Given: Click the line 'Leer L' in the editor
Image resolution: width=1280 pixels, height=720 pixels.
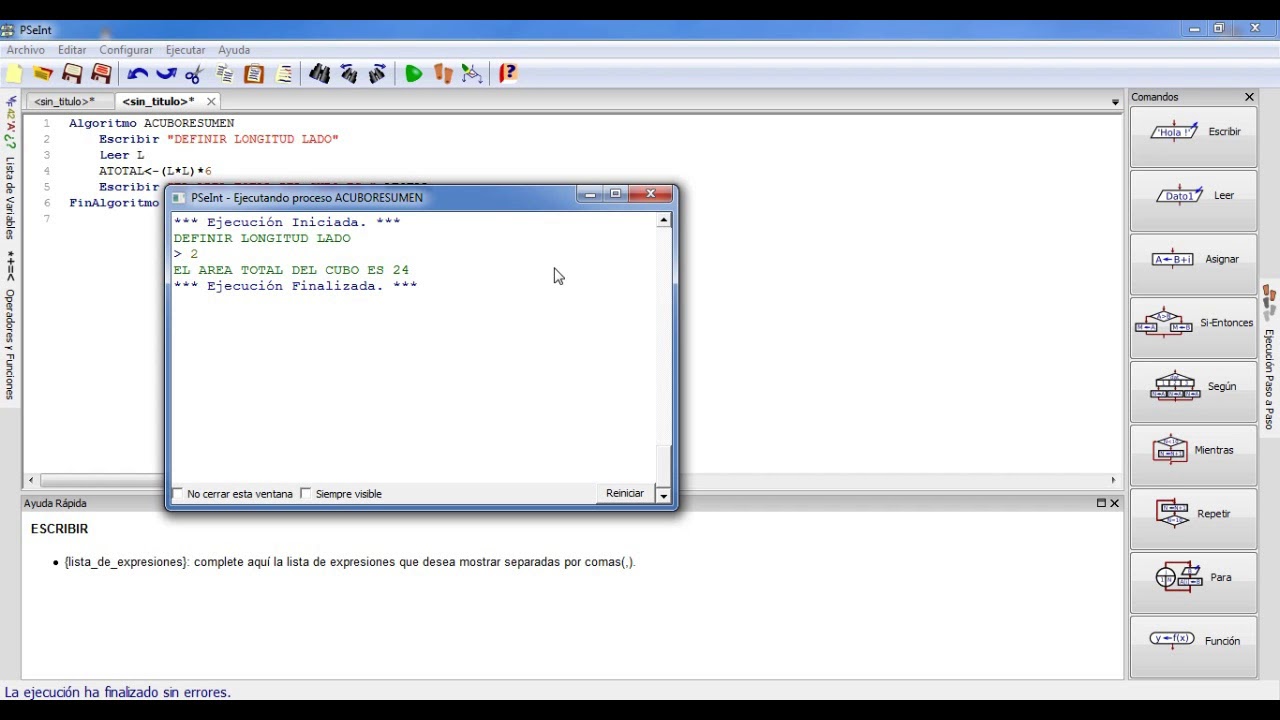Looking at the screenshot, I should tap(121, 155).
